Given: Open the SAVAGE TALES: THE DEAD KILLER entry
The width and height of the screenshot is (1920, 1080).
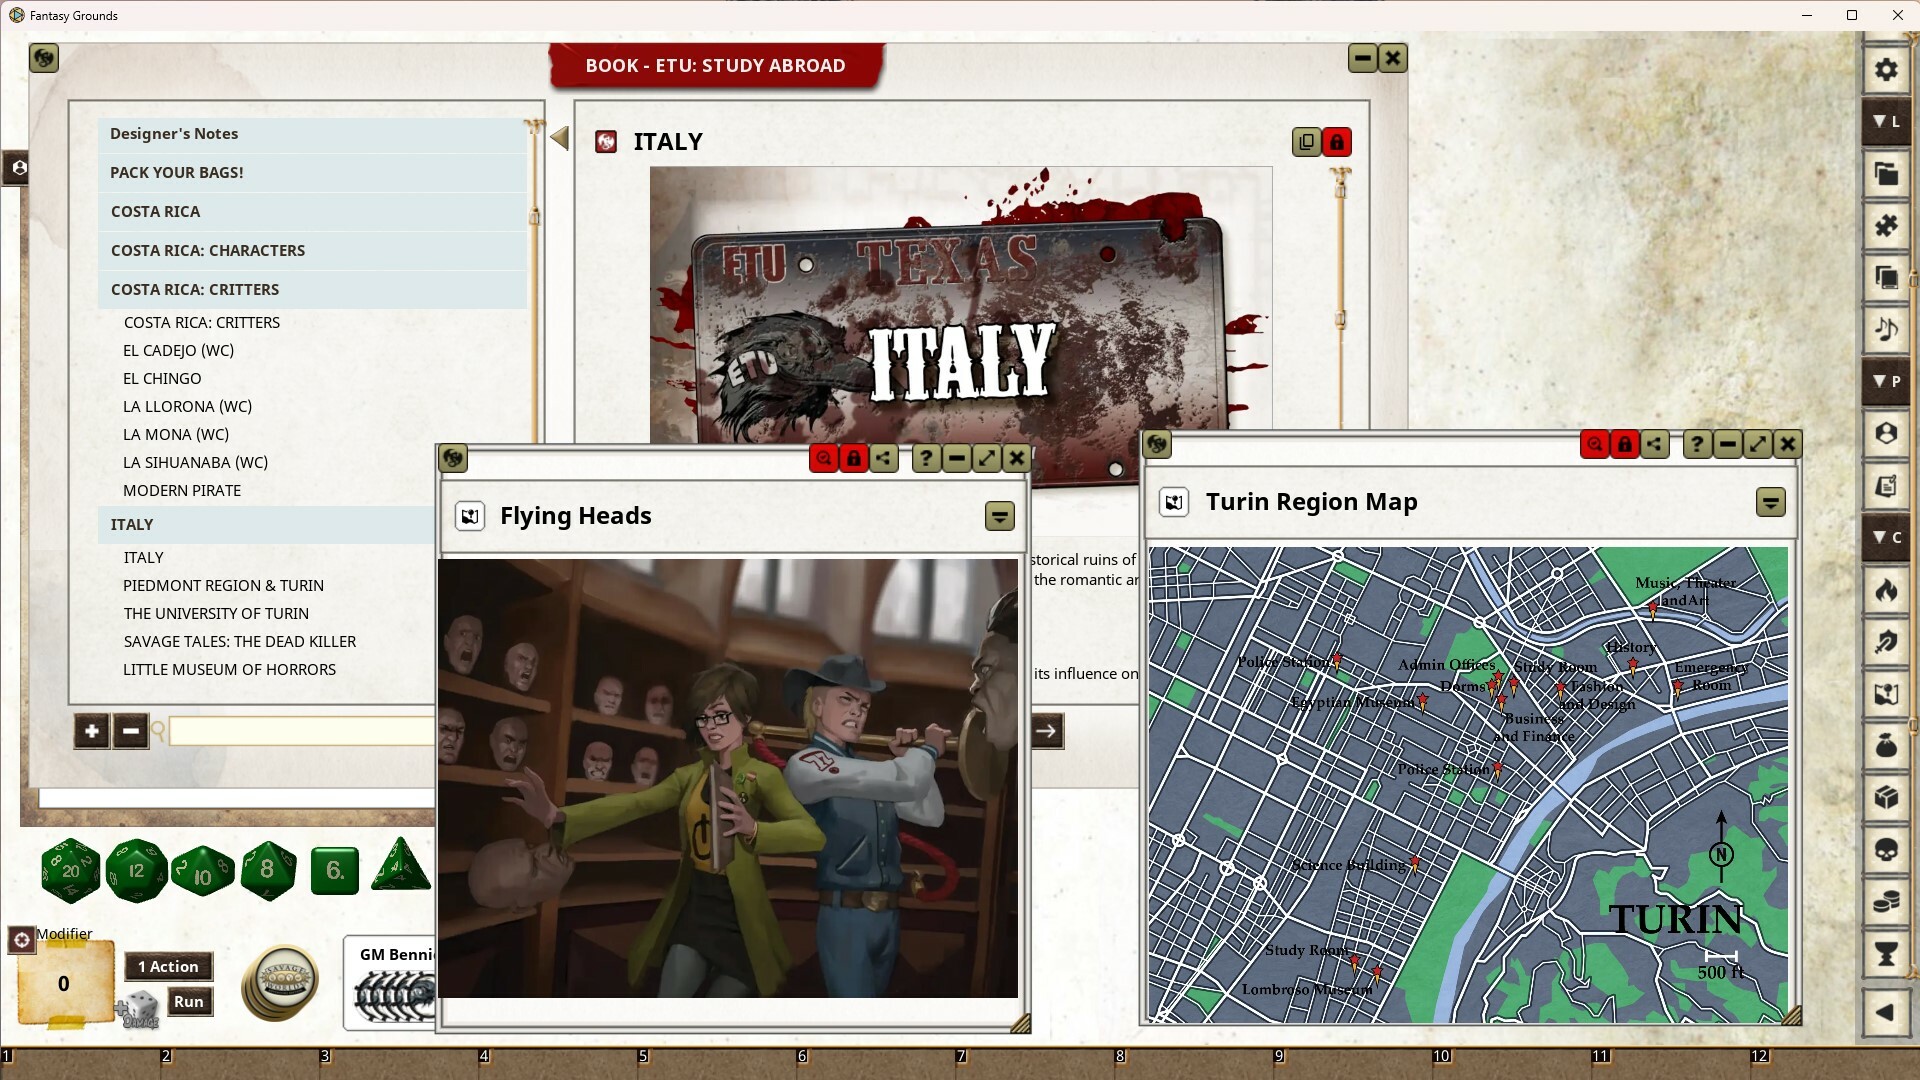Looking at the screenshot, I should point(240,641).
